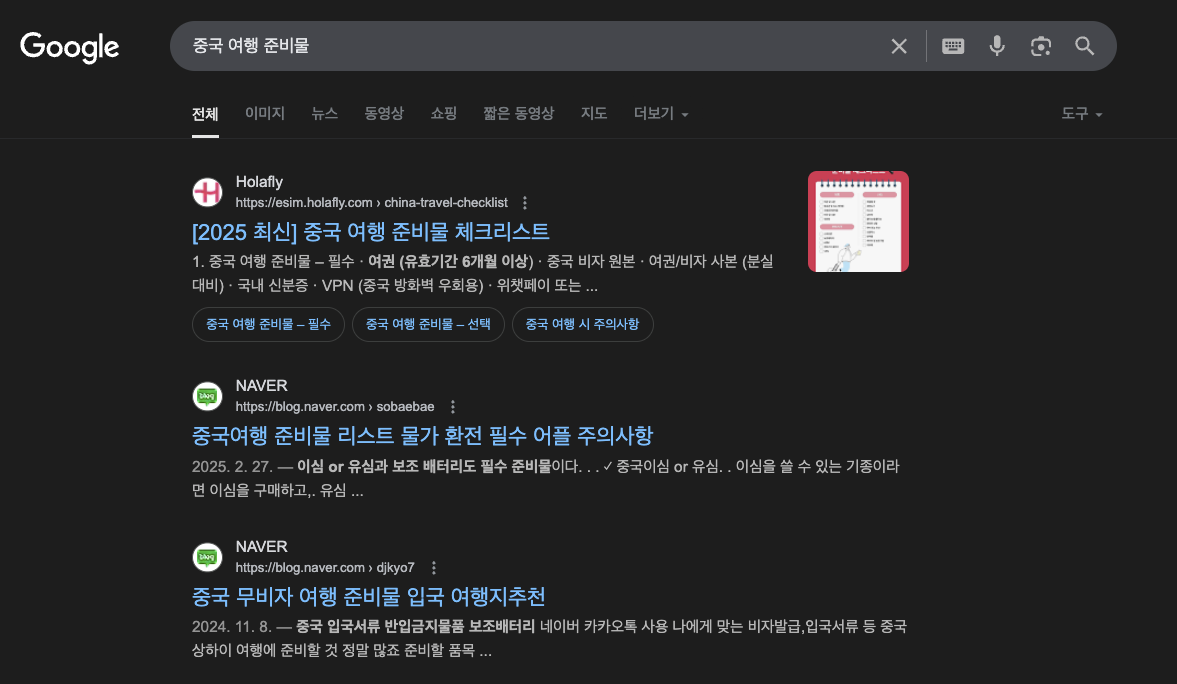Switch to the 쇼핑 tab
This screenshot has height=684, width=1177.
pos(444,113)
